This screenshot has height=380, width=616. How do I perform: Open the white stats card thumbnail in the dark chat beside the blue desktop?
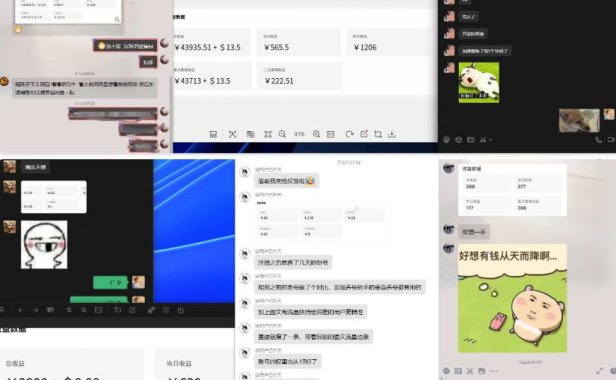tap(53, 197)
